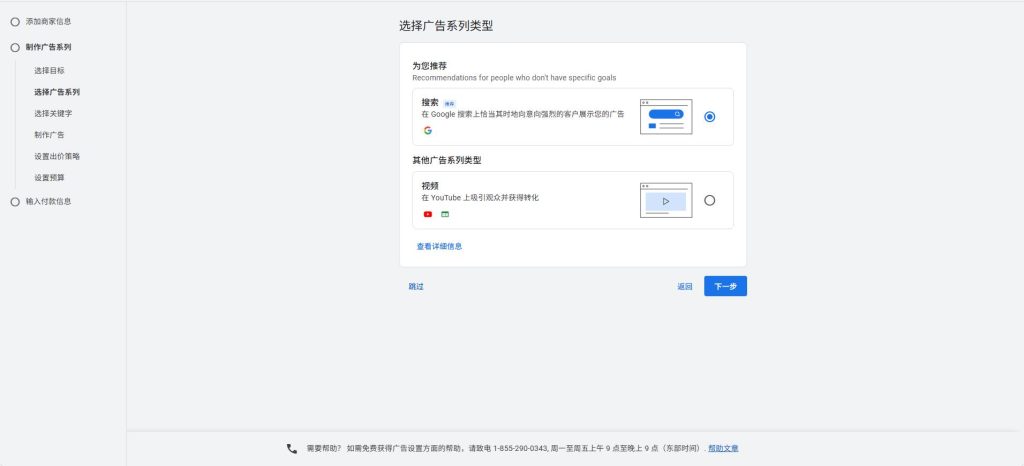The image size is (1024, 466).
Task: Click the step circle beside 添加商家信息
Action: pyautogui.click(x=15, y=21)
